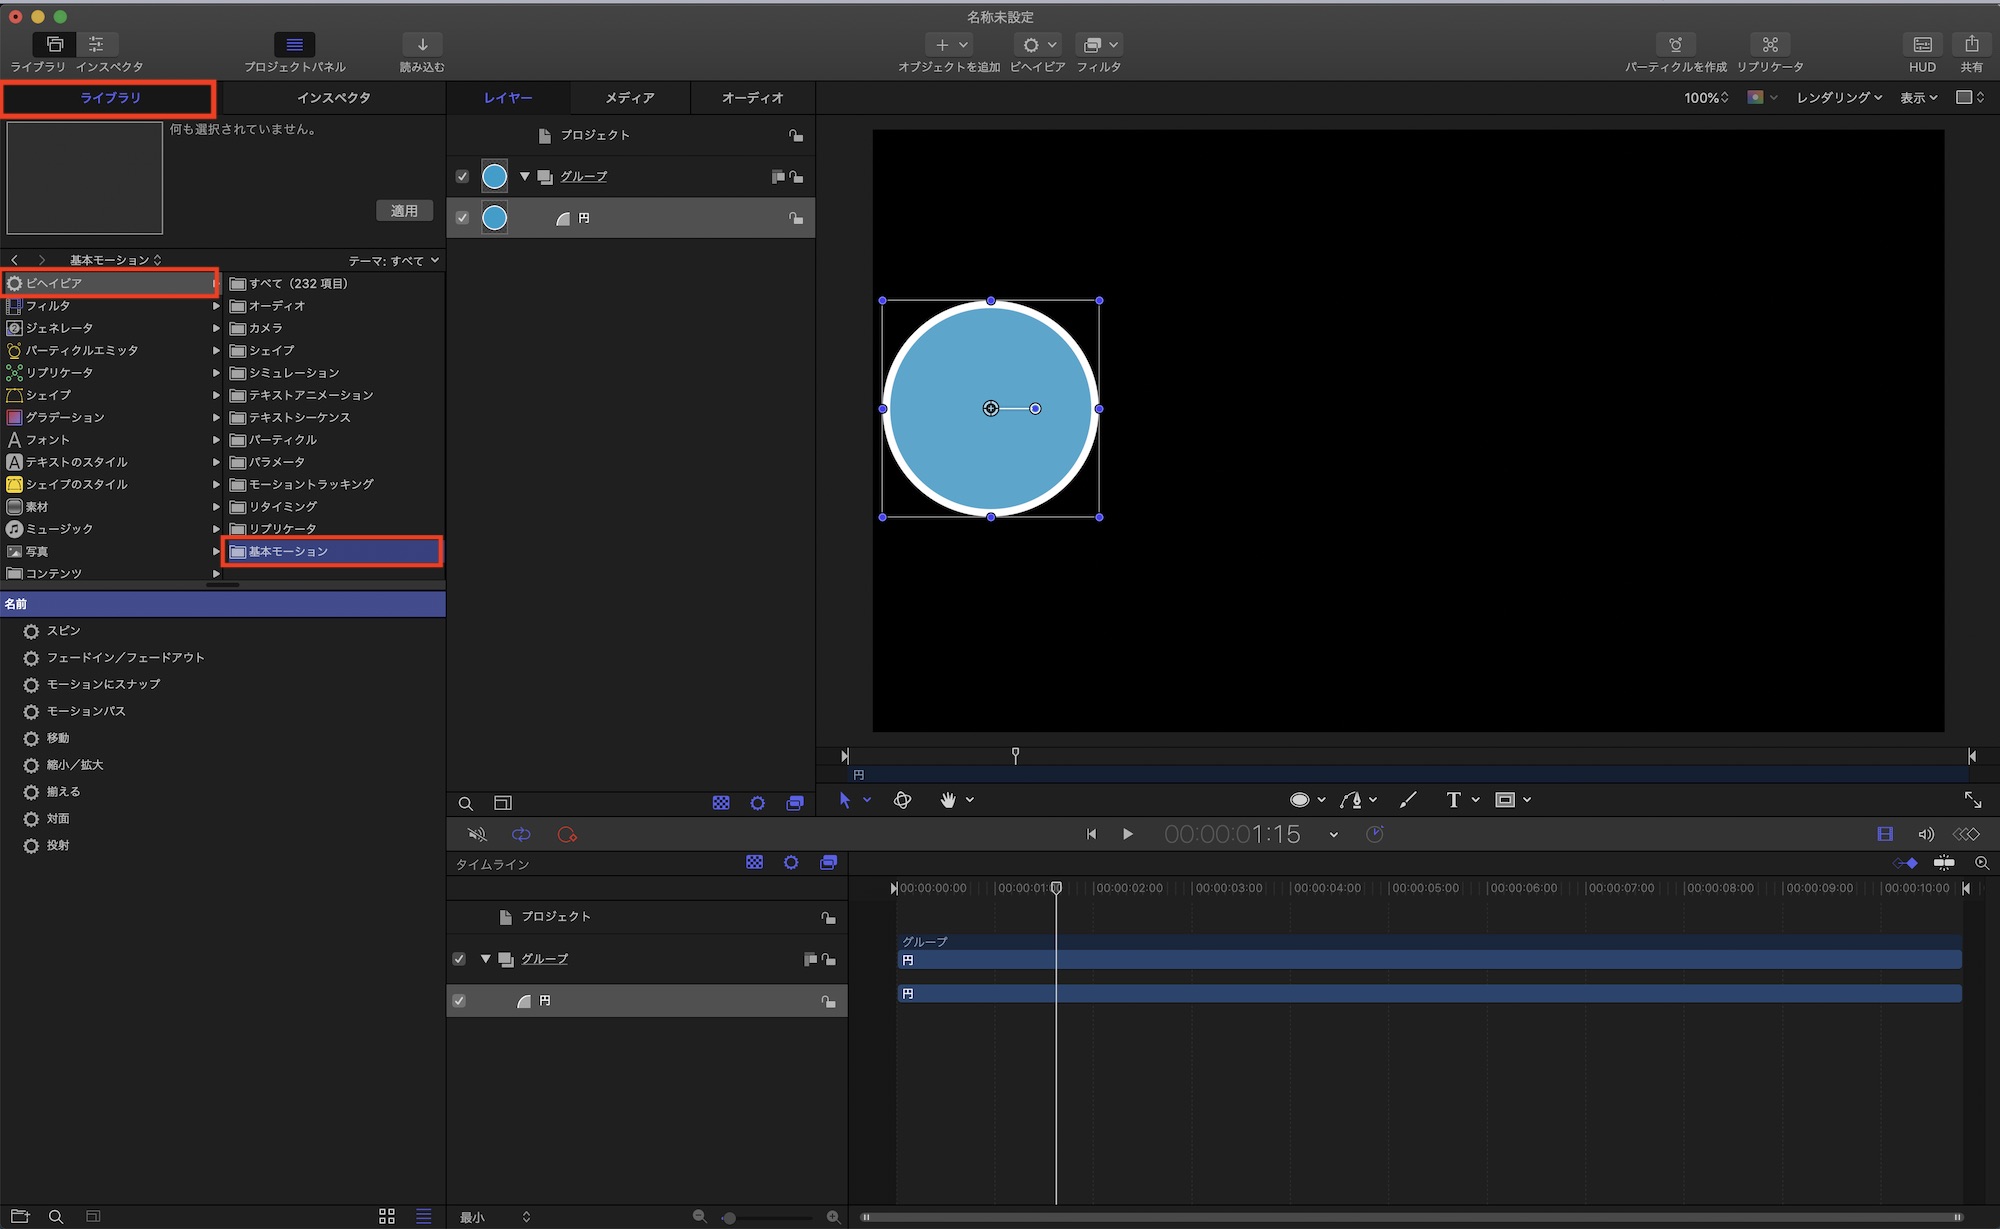The image size is (2000, 1229).
Task: Uncheck the 円 layer checkbox in timeline
Action: coord(459,1001)
